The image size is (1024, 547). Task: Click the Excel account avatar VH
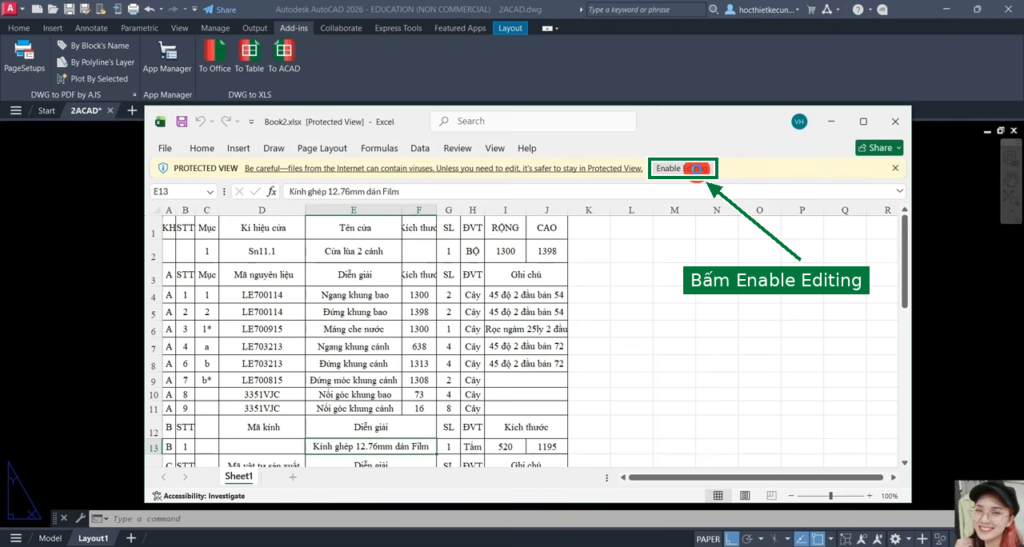click(x=799, y=121)
